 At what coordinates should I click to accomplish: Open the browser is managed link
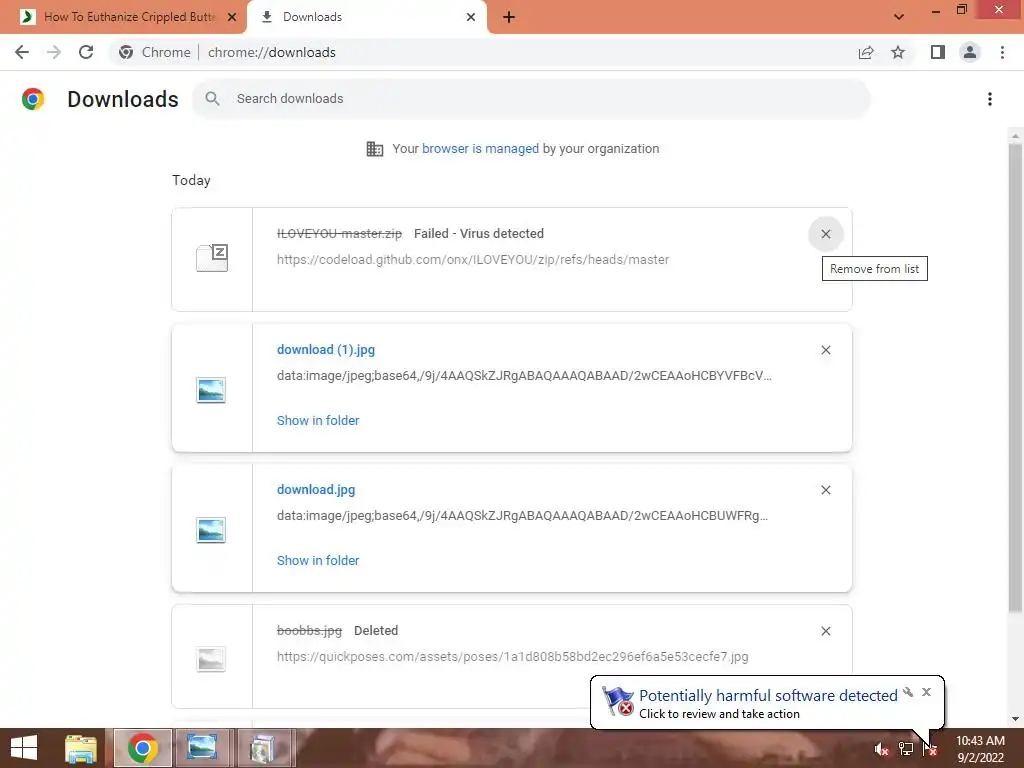(x=480, y=149)
